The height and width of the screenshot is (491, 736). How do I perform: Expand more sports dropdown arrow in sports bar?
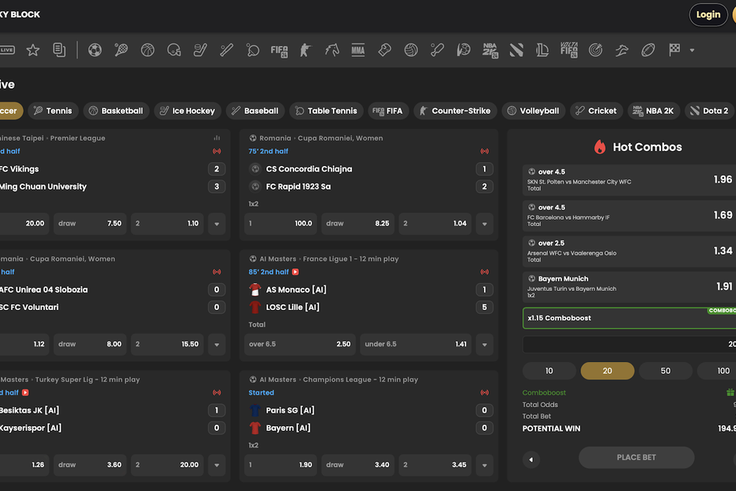point(692,50)
